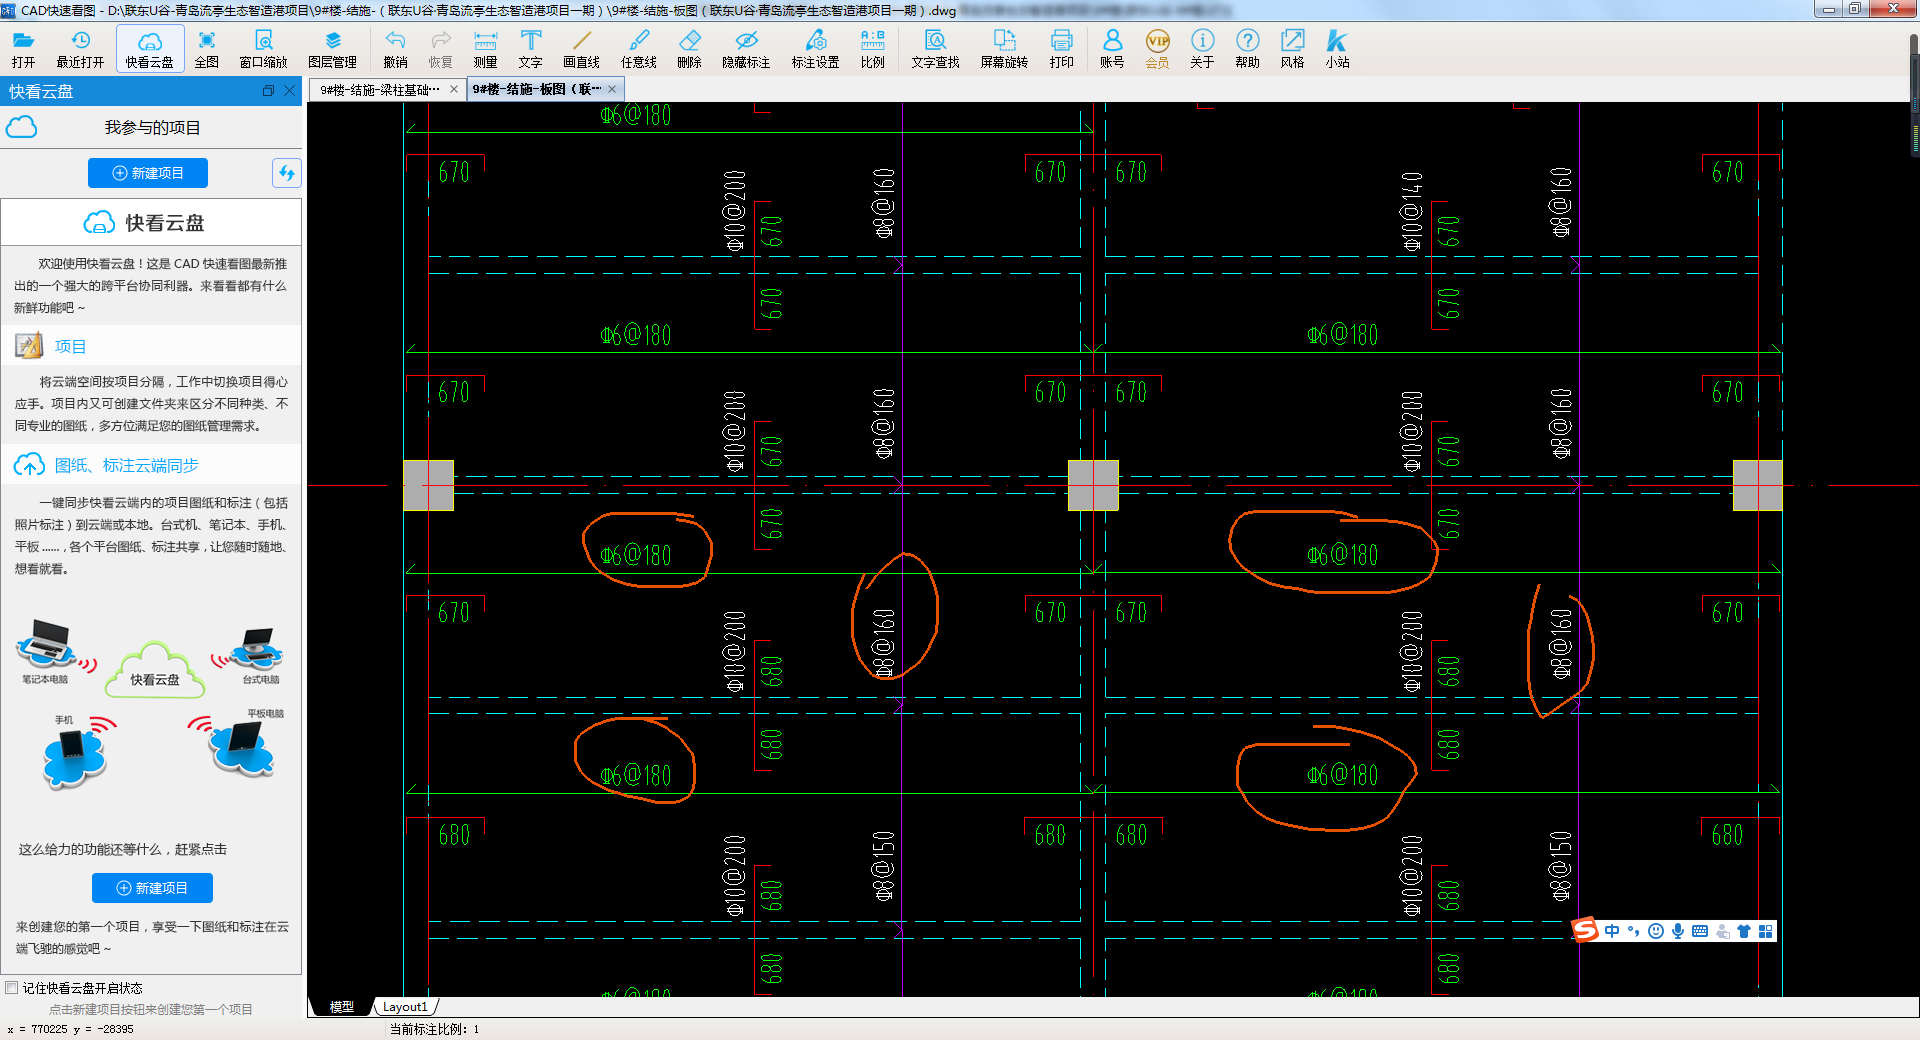Open the 小站 icon
This screenshot has height=1040, width=1920.
1338,48
